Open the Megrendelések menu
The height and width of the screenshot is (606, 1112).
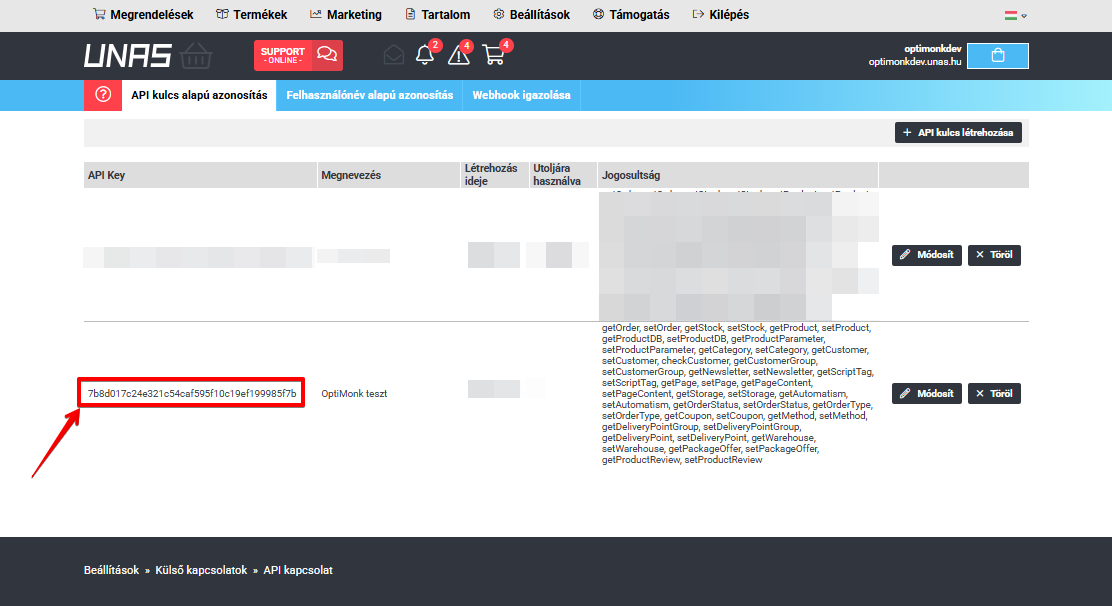click(143, 15)
